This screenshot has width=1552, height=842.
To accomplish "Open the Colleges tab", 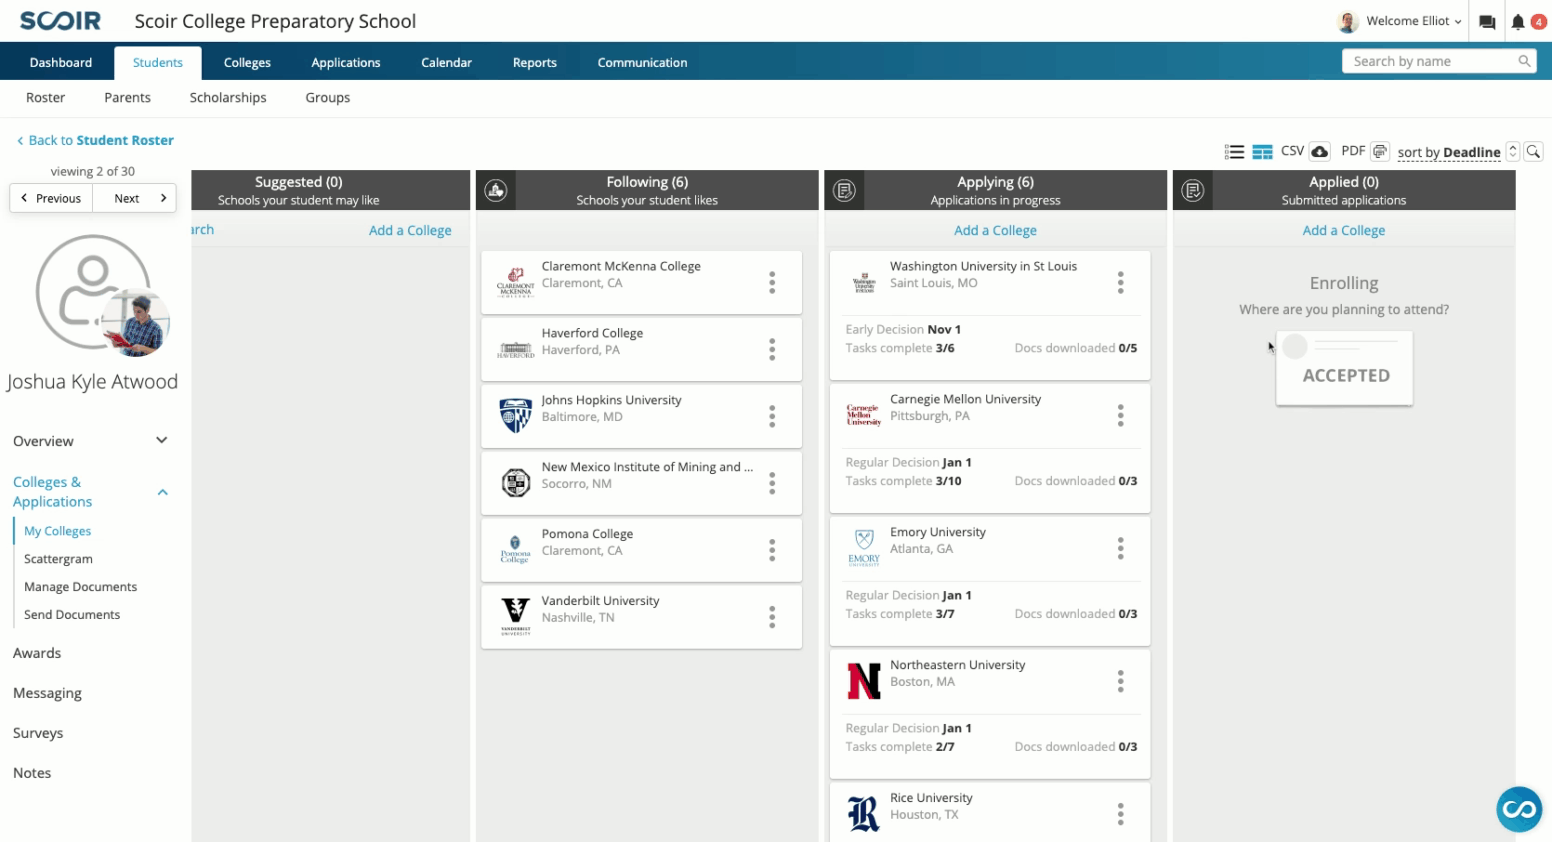I will (247, 62).
